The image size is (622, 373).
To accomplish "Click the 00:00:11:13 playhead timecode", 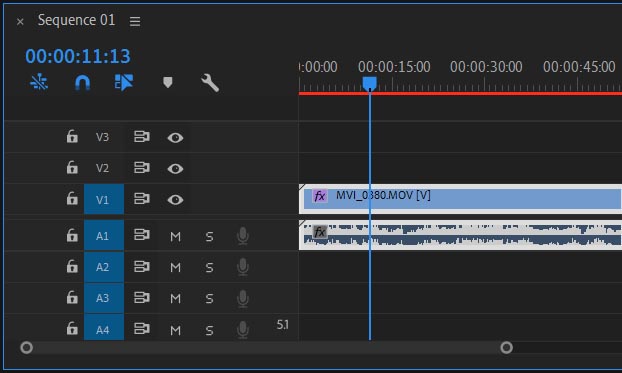I will (x=78, y=56).
